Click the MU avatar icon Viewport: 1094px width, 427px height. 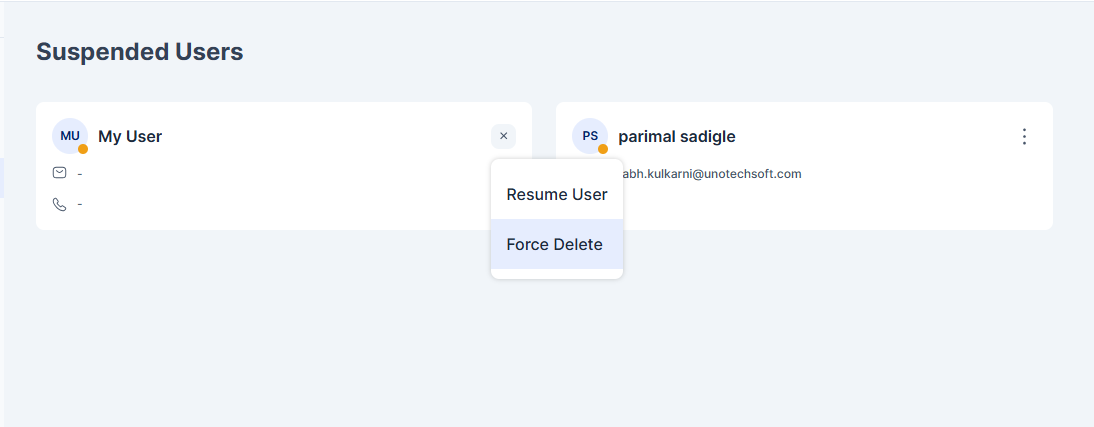click(x=70, y=136)
